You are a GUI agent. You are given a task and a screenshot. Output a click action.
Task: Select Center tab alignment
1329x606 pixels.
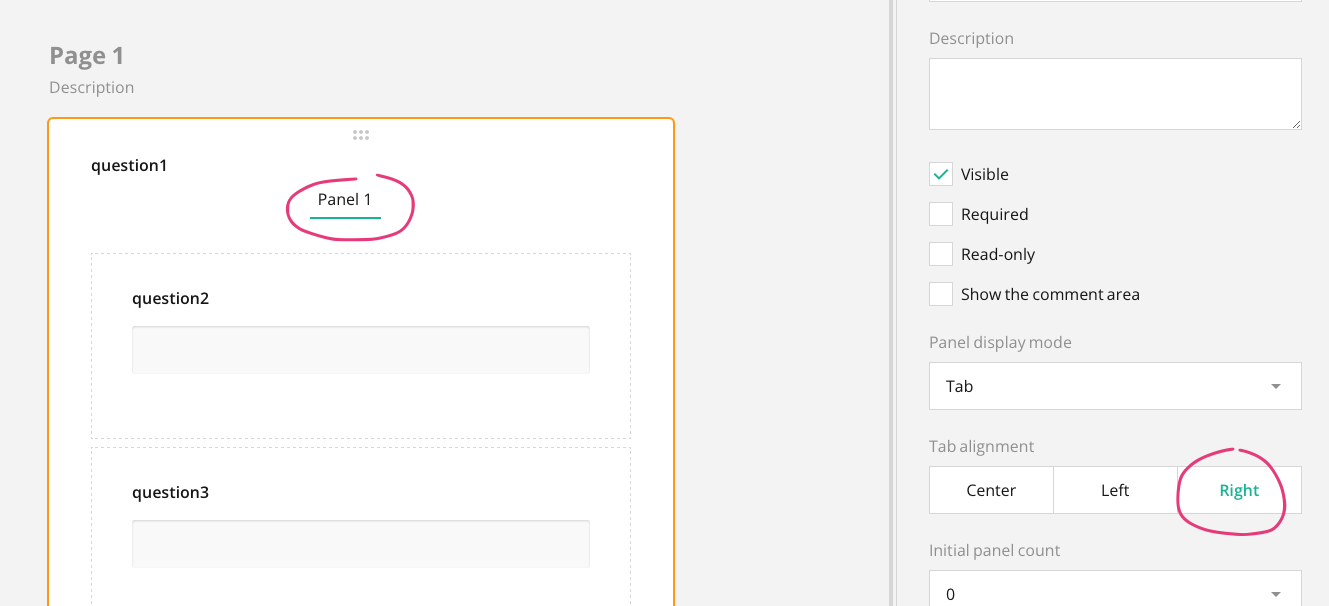[x=991, y=490]
